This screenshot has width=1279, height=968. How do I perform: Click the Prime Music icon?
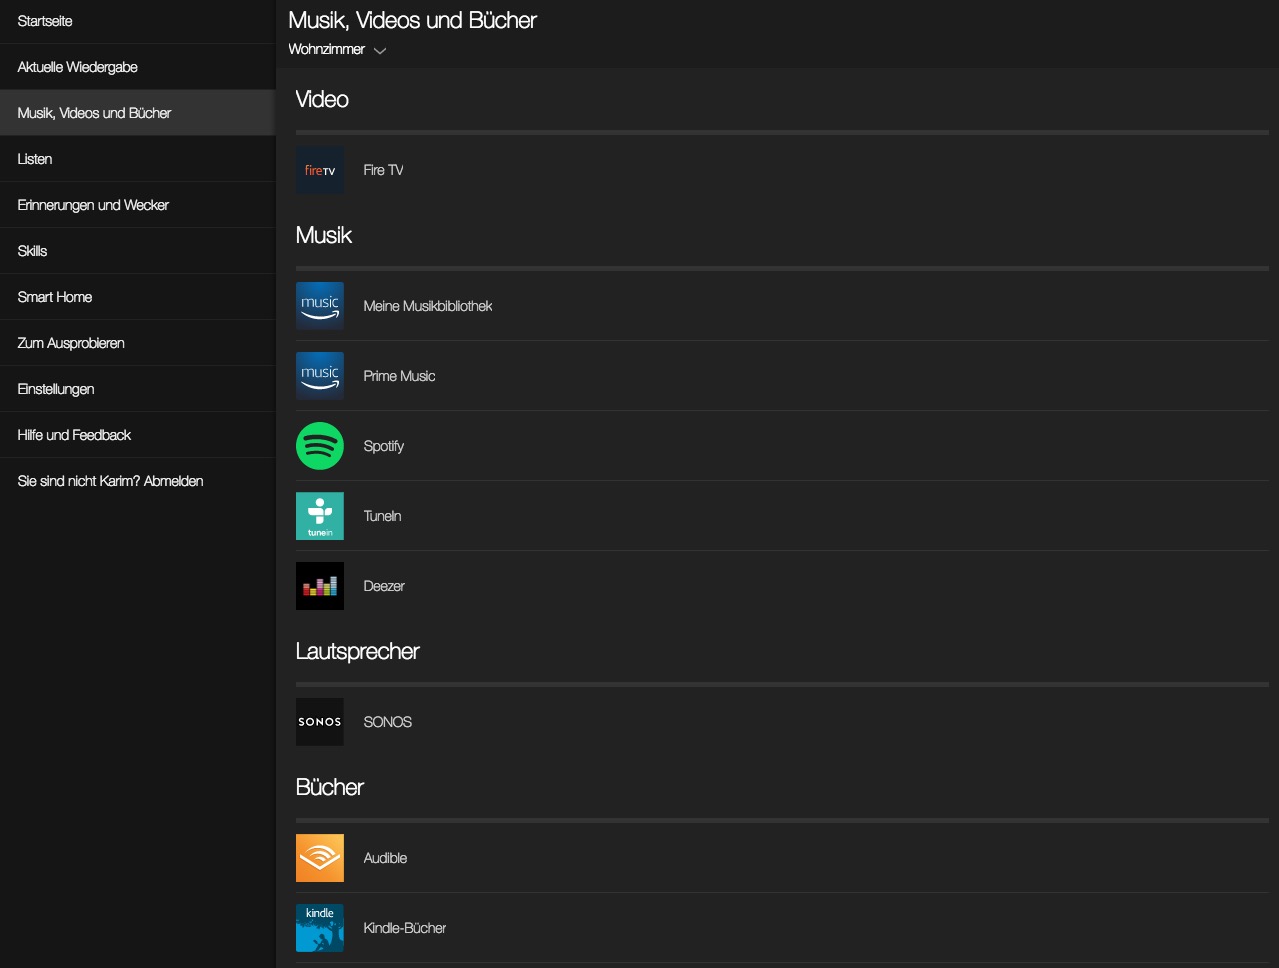point(319,376)
